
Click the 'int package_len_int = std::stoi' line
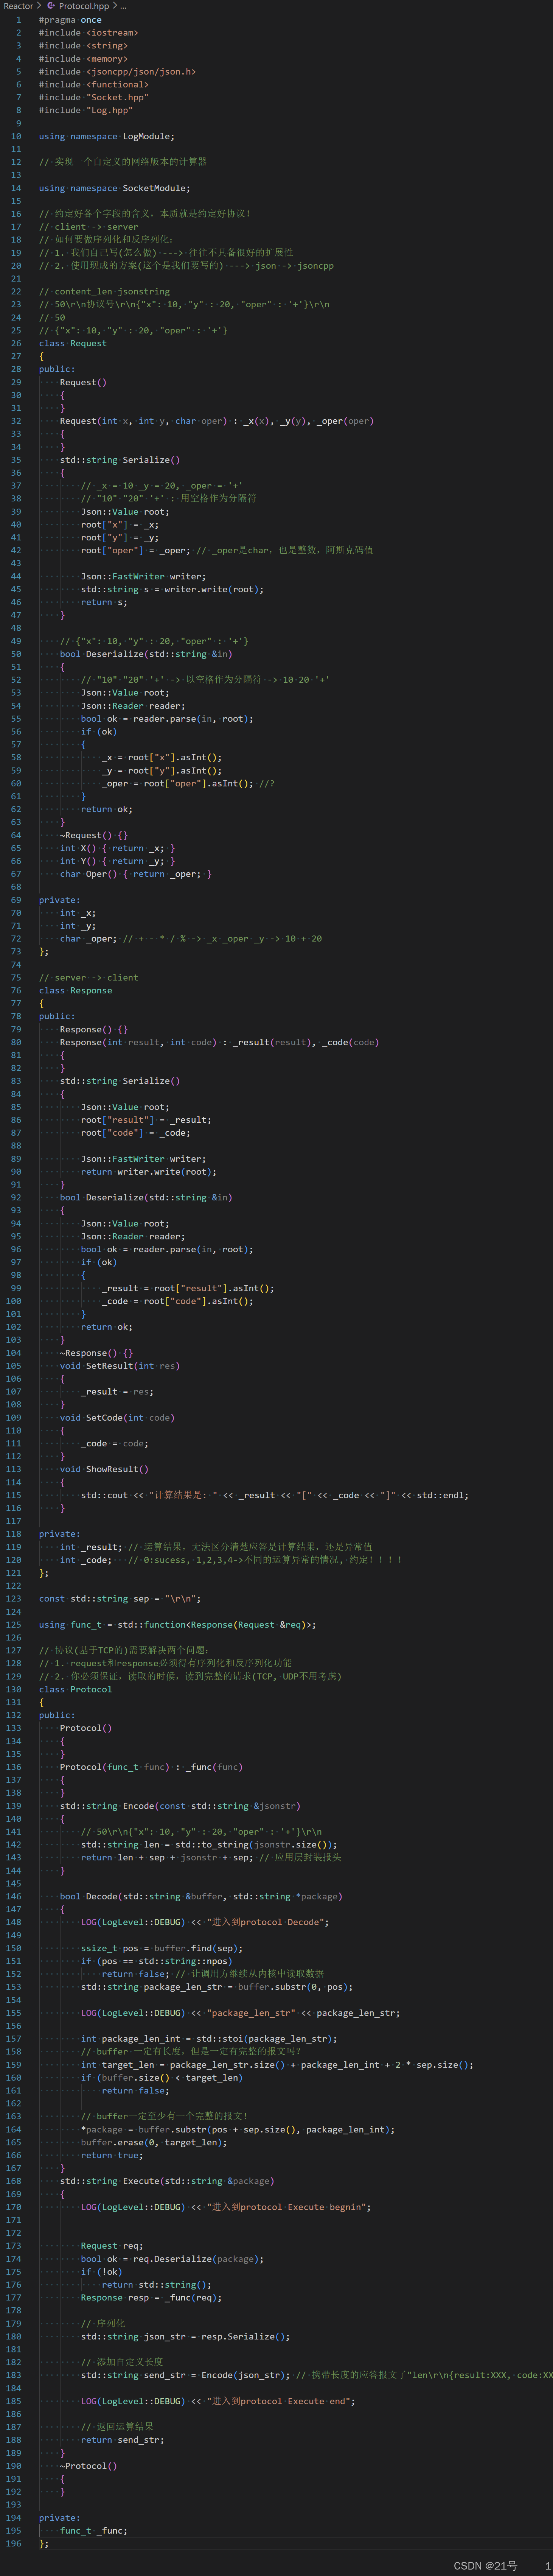209,2039
